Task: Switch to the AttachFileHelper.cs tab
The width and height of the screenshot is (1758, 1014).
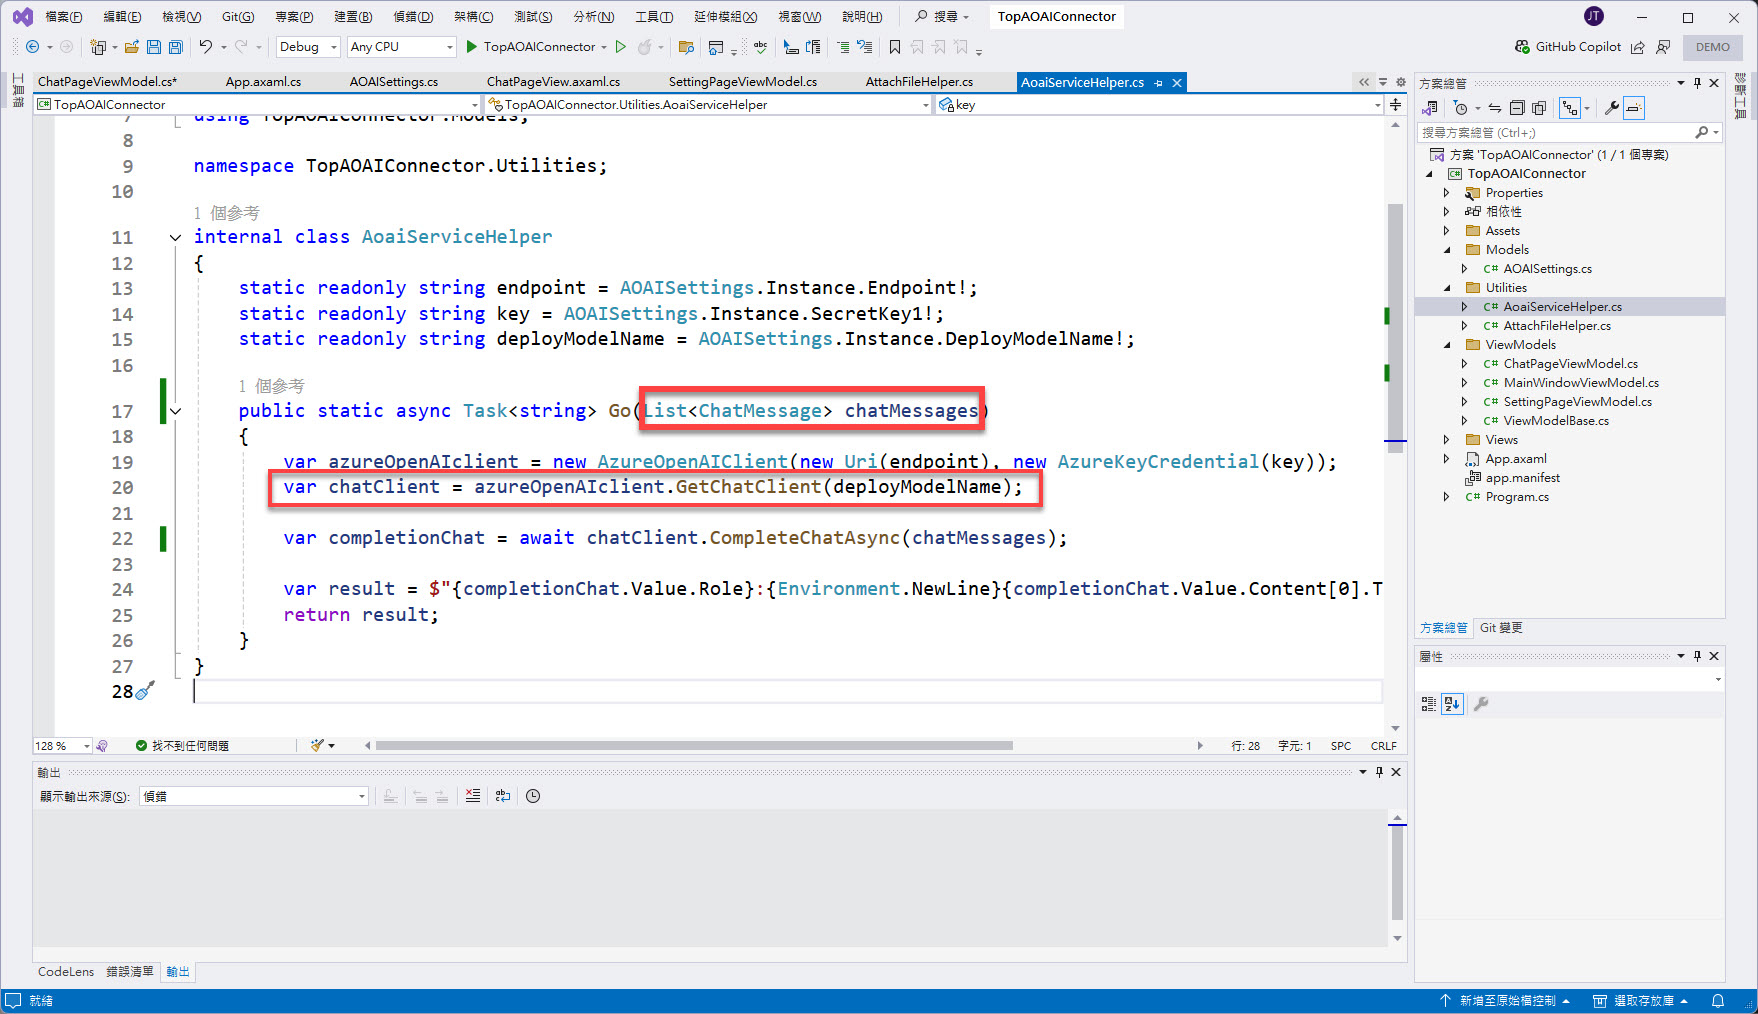Action: [919, 82]
